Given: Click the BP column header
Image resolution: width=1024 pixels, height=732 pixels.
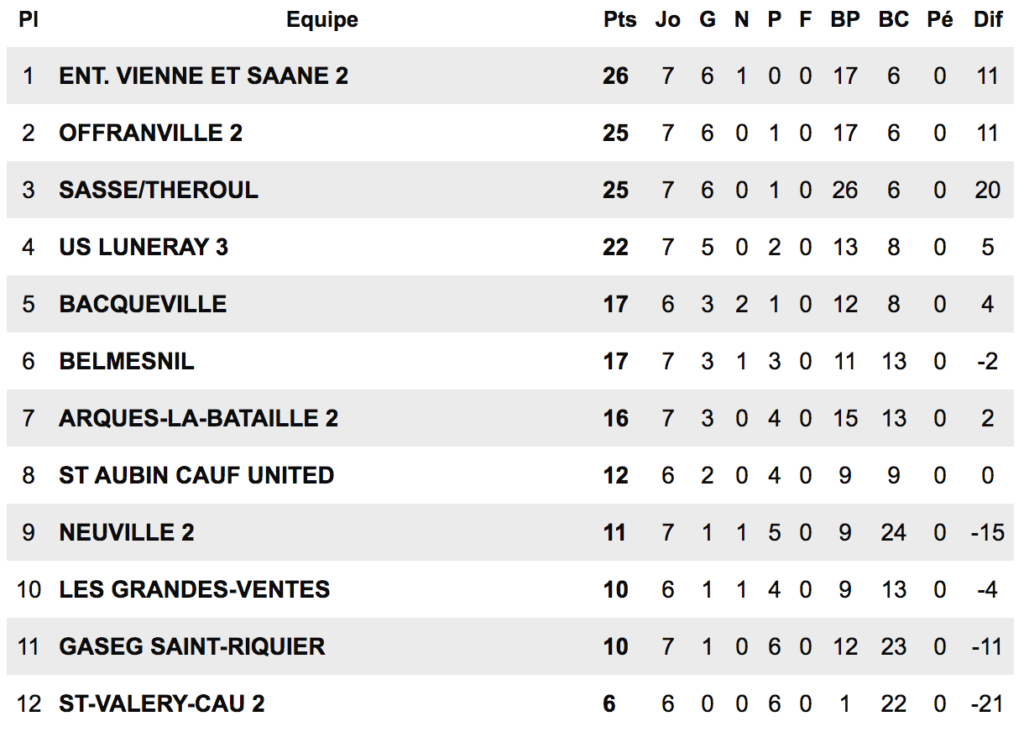Looking at the screenshot, I should (x=844, y=20).
